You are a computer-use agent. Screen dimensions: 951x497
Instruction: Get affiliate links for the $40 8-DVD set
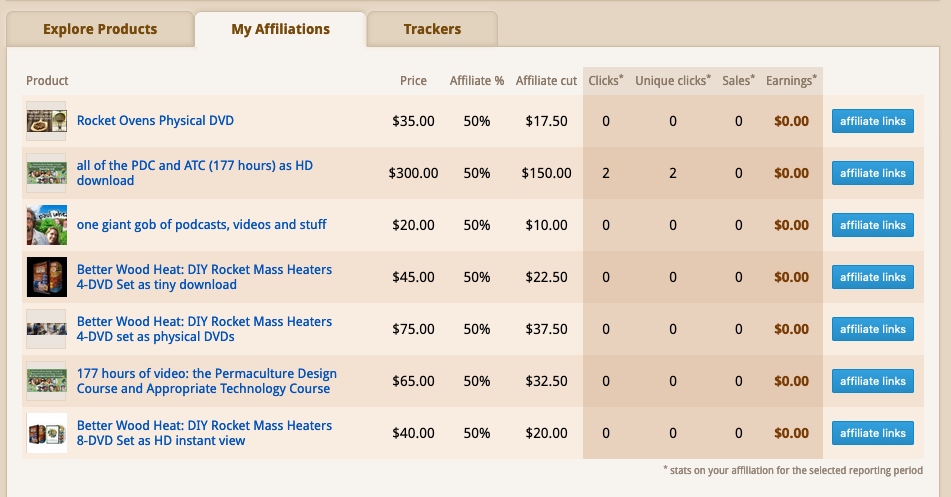point(872,433)
